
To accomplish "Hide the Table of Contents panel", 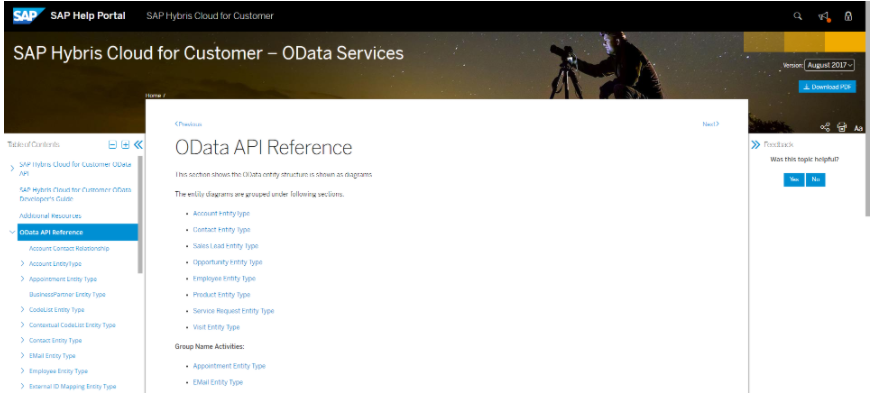I will click(x=138, y=145).
